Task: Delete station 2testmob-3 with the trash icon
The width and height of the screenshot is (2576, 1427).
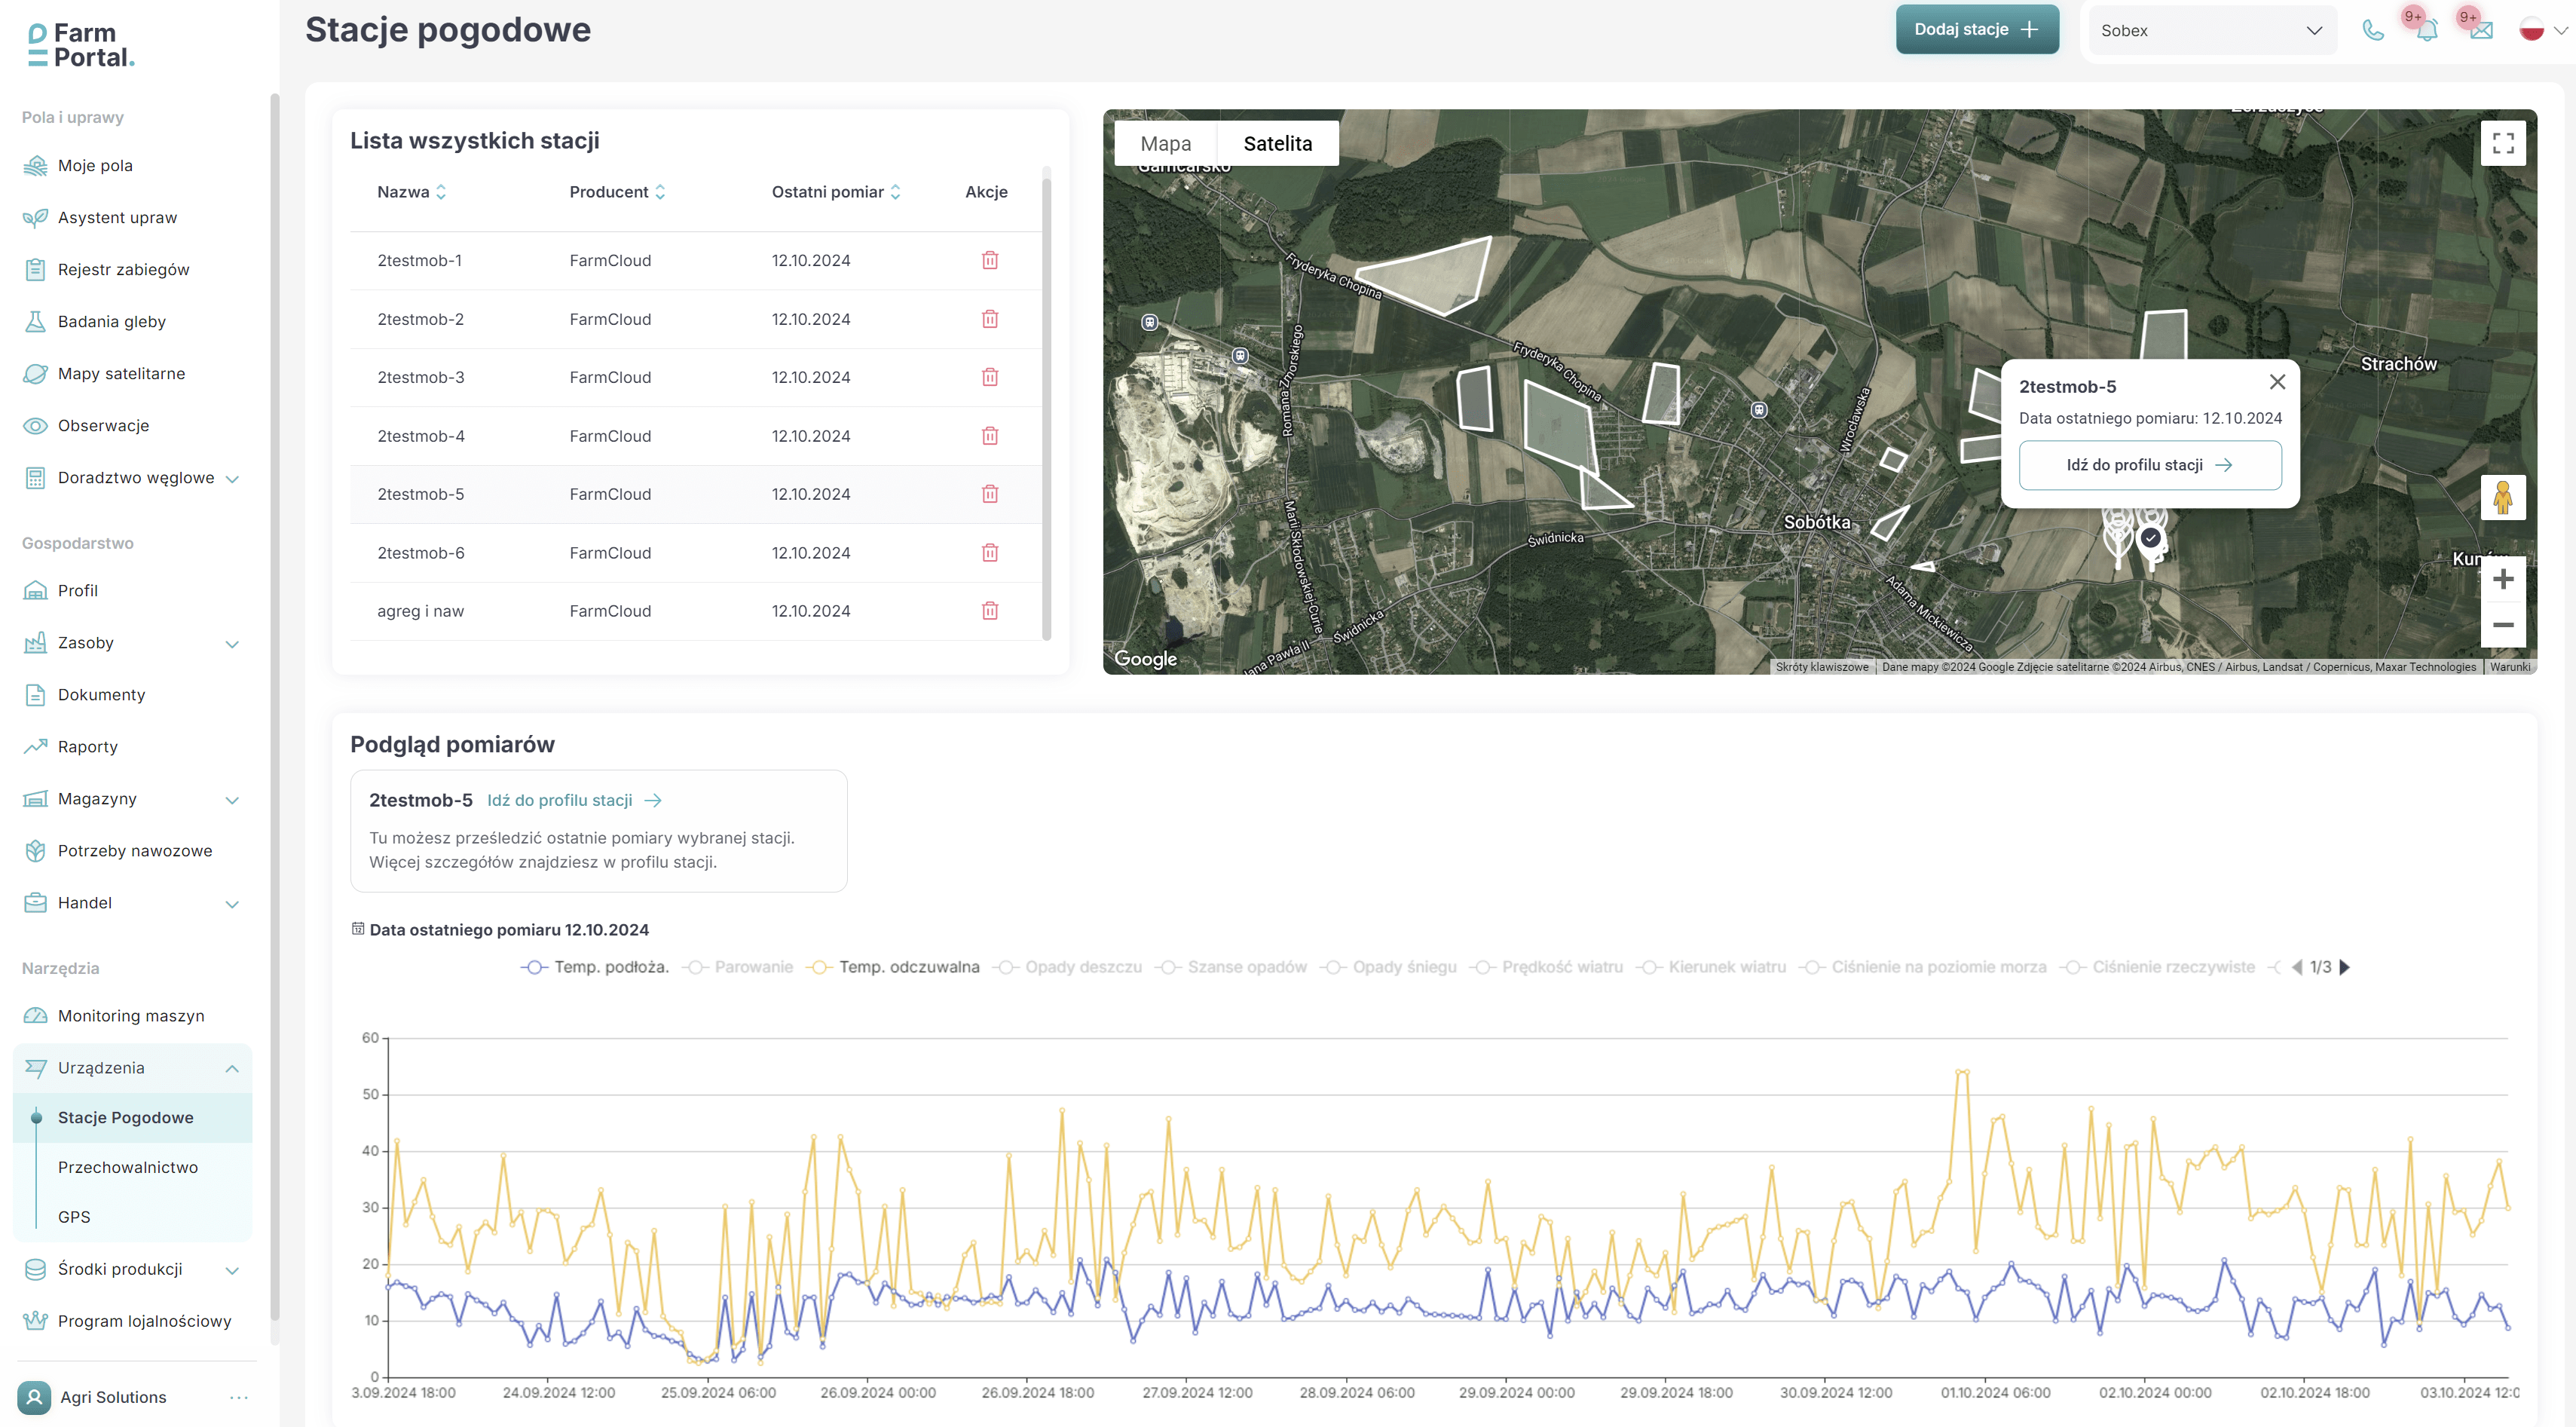Action: tap(990, 377)
